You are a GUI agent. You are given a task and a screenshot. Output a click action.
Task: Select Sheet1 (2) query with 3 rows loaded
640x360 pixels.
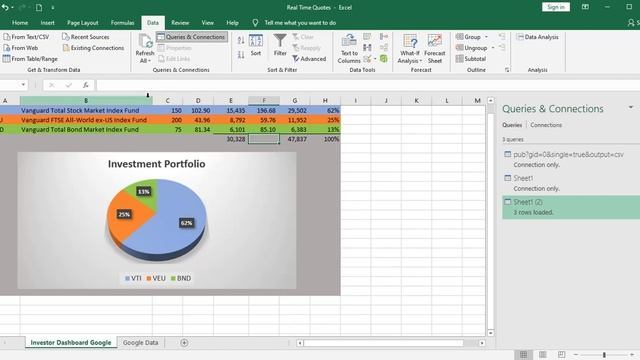tap(571, 207)
